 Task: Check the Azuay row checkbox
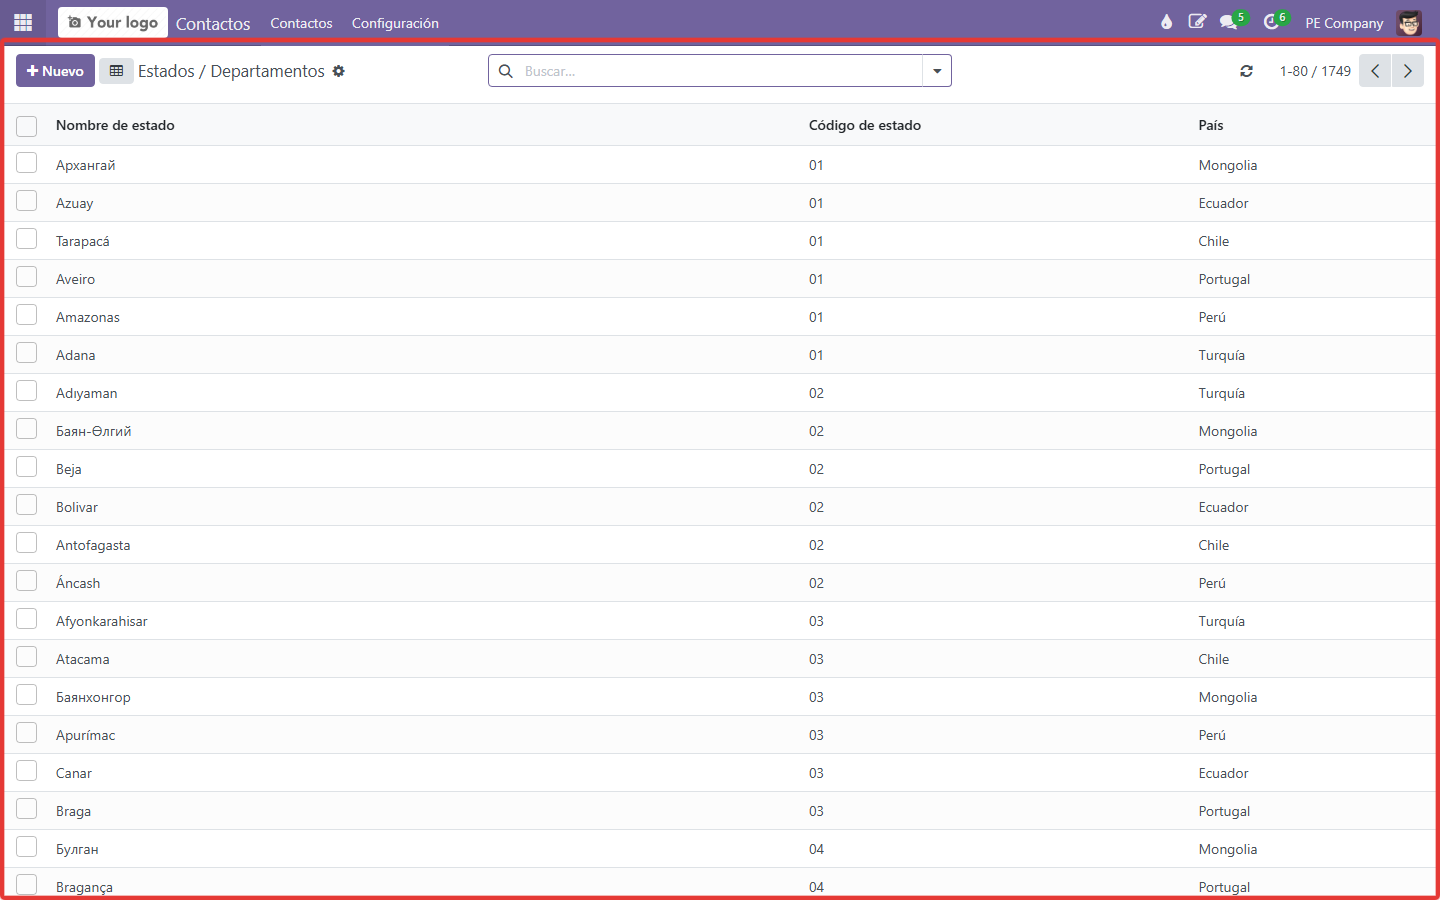[x=27, y=201]
